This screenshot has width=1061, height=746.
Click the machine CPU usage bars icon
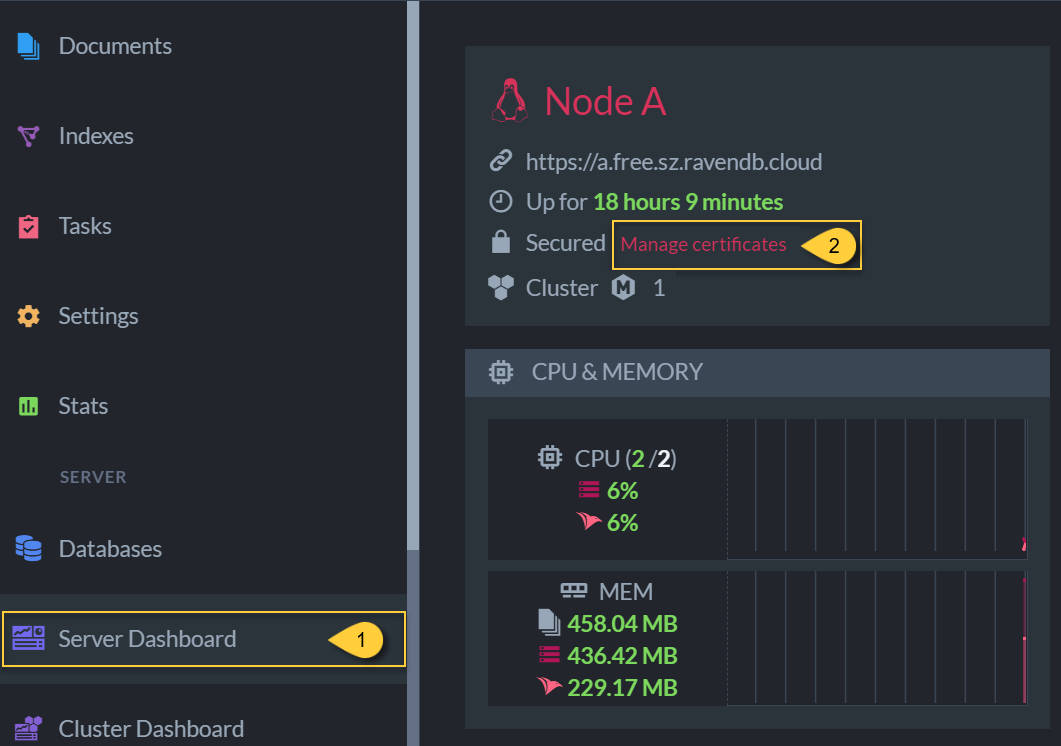click(x=589, y=489)
